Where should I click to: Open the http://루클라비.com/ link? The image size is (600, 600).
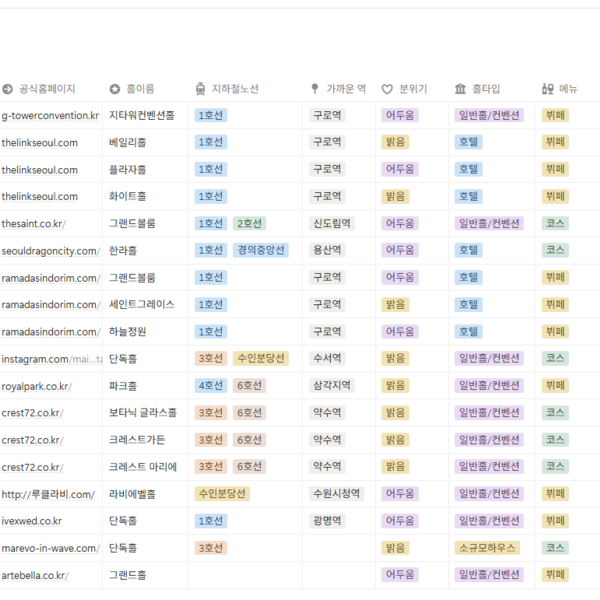(x=48, y=494)
